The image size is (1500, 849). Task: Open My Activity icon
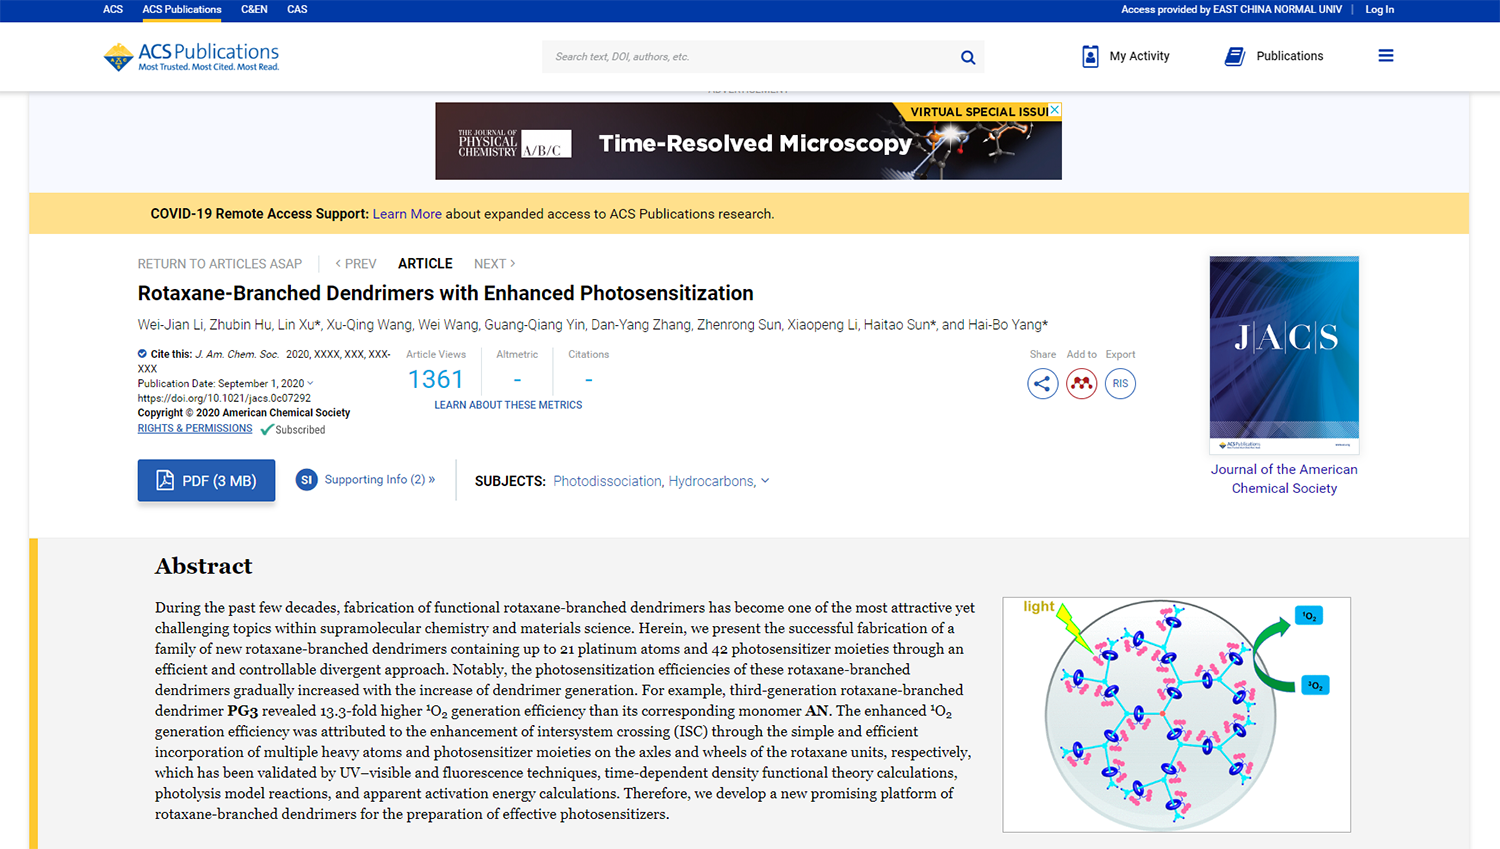1090,57
